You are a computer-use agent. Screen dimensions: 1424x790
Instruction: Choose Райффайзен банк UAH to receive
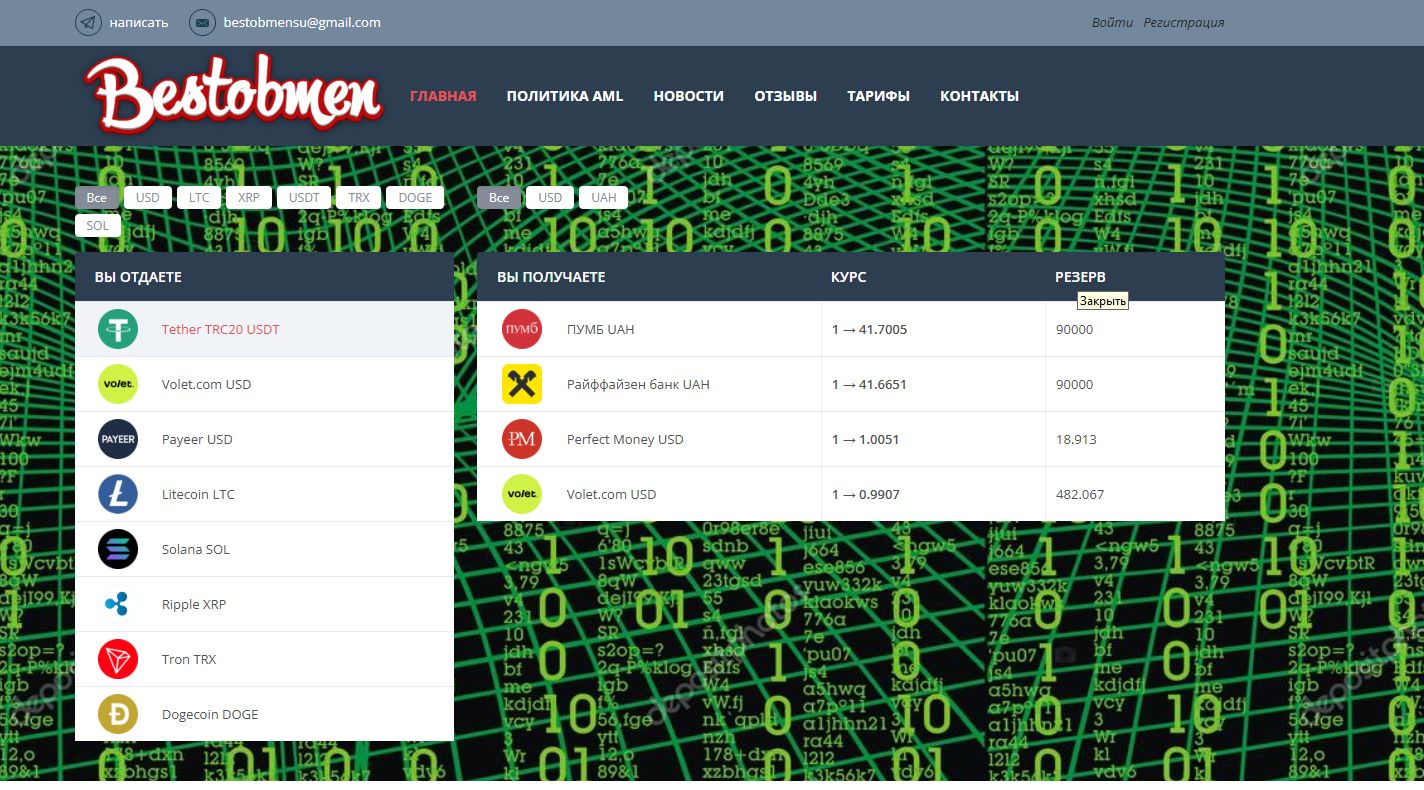pyautogui.click(x=851, y=384)
